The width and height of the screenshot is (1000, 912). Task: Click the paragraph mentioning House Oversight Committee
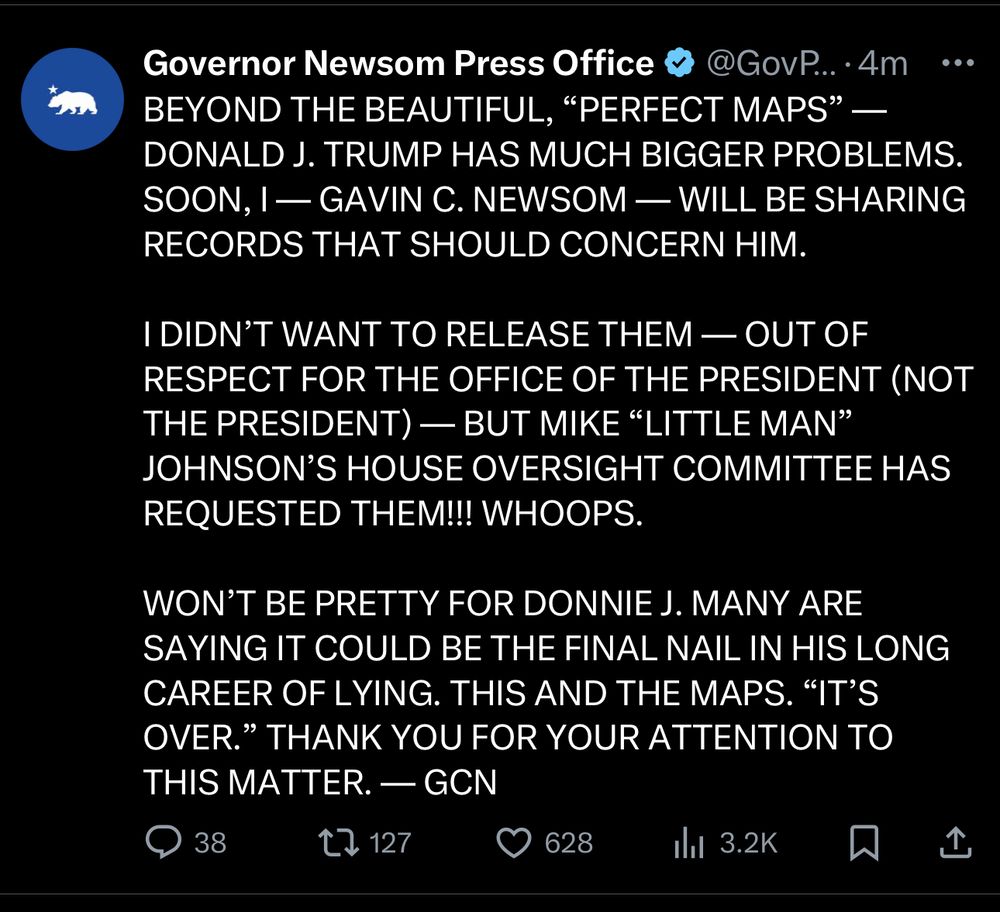click(558, 423)
